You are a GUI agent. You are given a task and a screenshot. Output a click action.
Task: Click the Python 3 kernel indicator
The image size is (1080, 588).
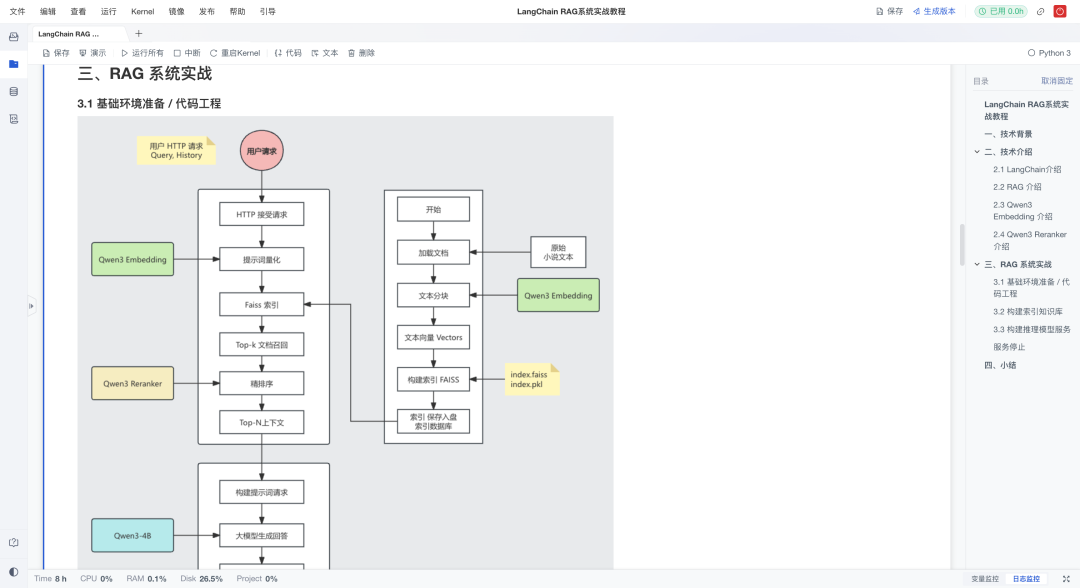pyautogui.click(x=1049, y=53)
